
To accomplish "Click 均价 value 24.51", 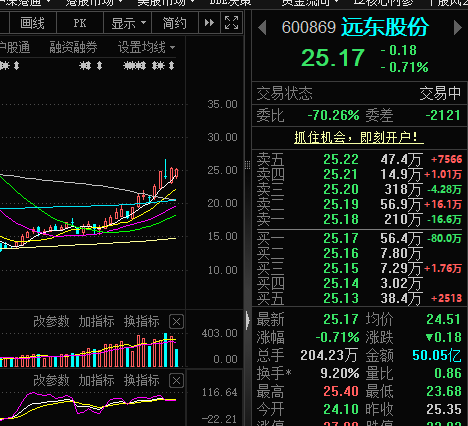I will (443, 319).
